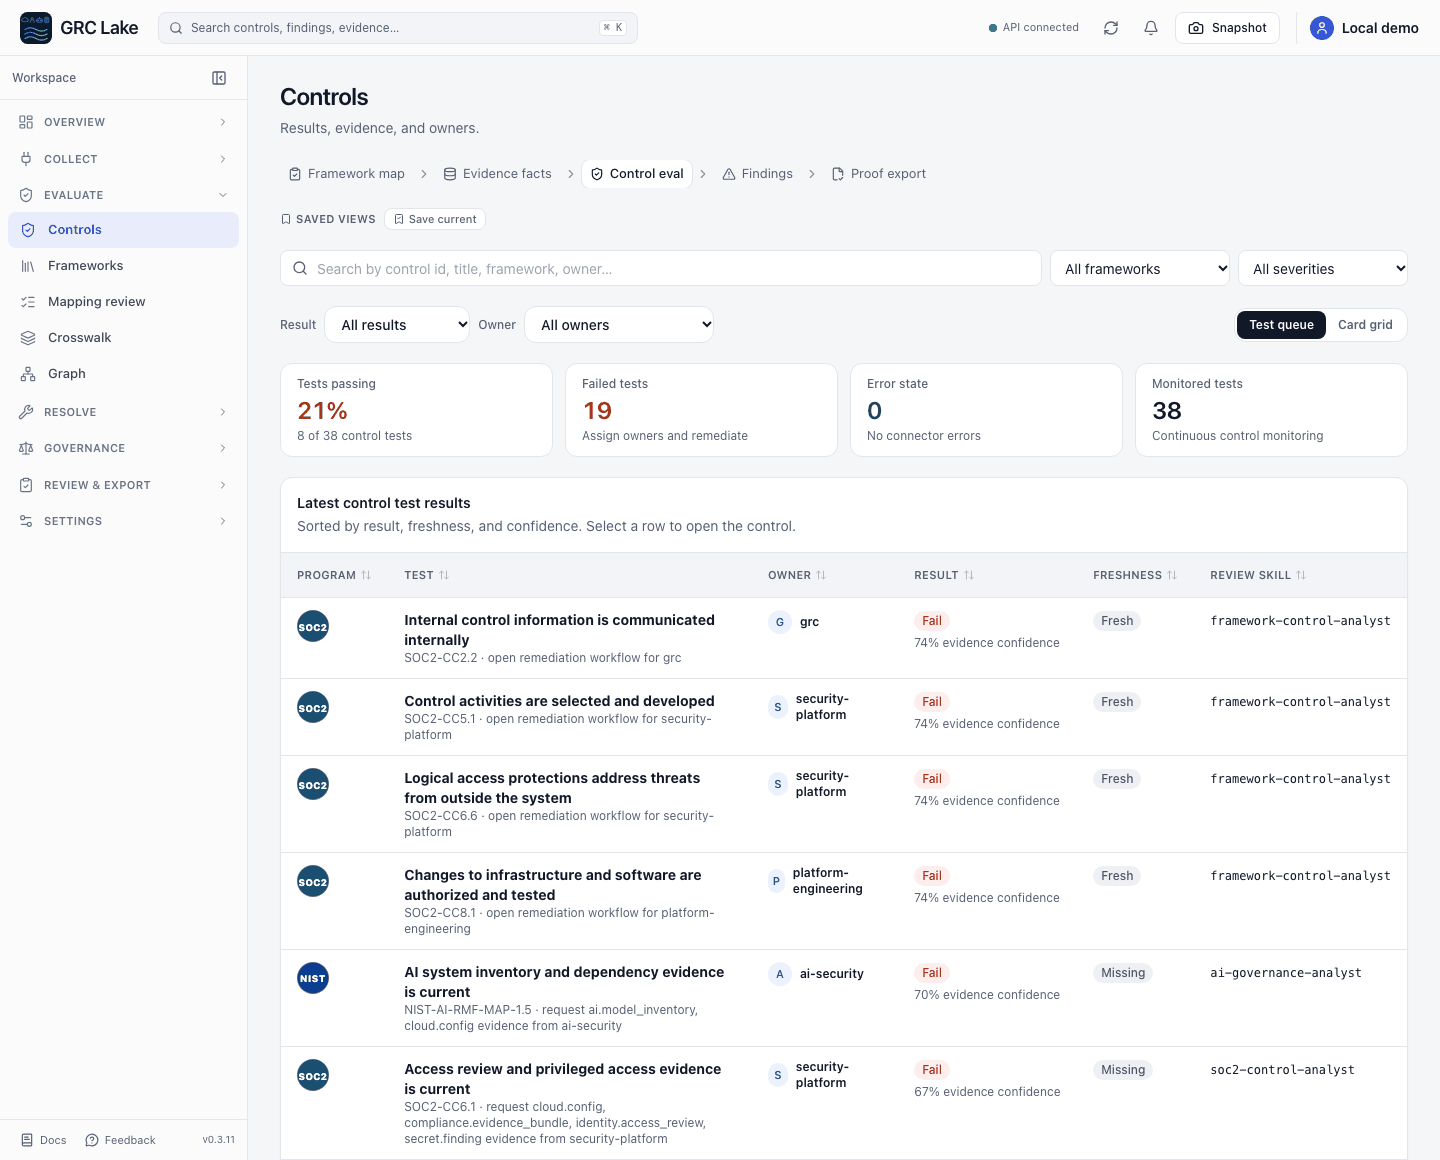Expand the Collect sidebar section
The image size is (1440, 1160).
(123, 159)
